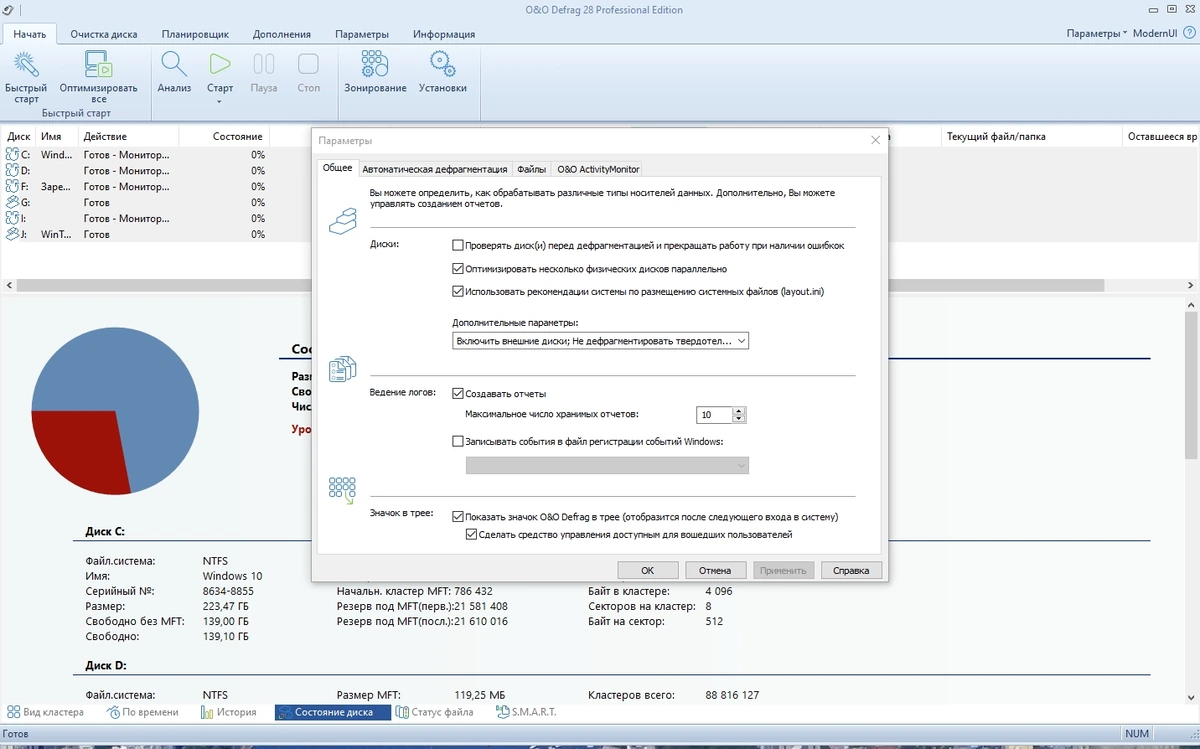Start analysis with the Анализ icon
Viewport: 1200px width, 749px height.
174,65
